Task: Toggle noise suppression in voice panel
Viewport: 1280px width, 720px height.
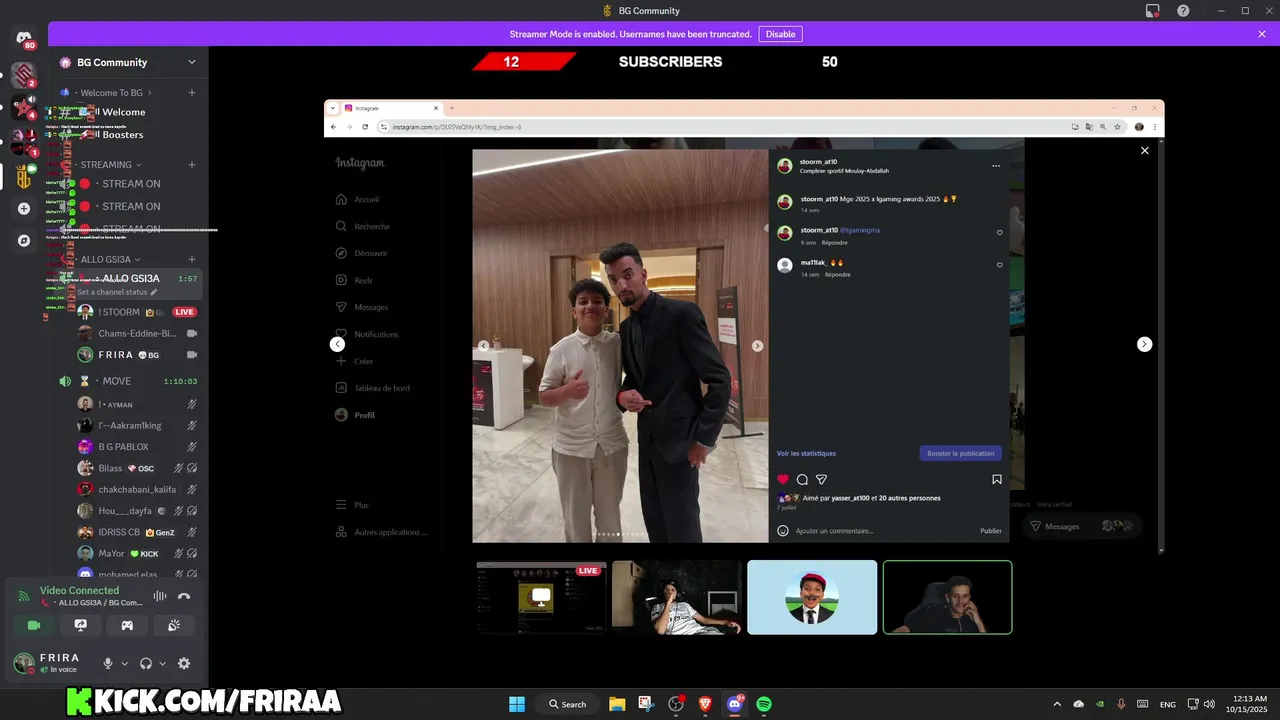Action: point(159,596)
